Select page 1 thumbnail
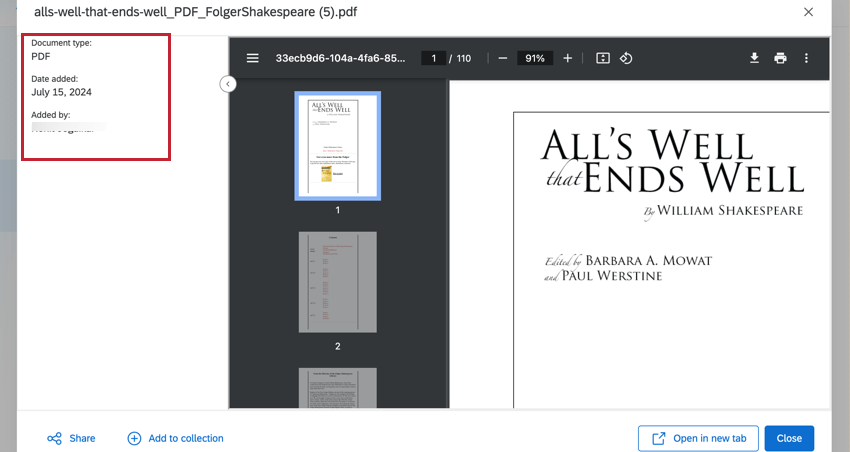Screen dimensions: 850x452 (337, 145)
